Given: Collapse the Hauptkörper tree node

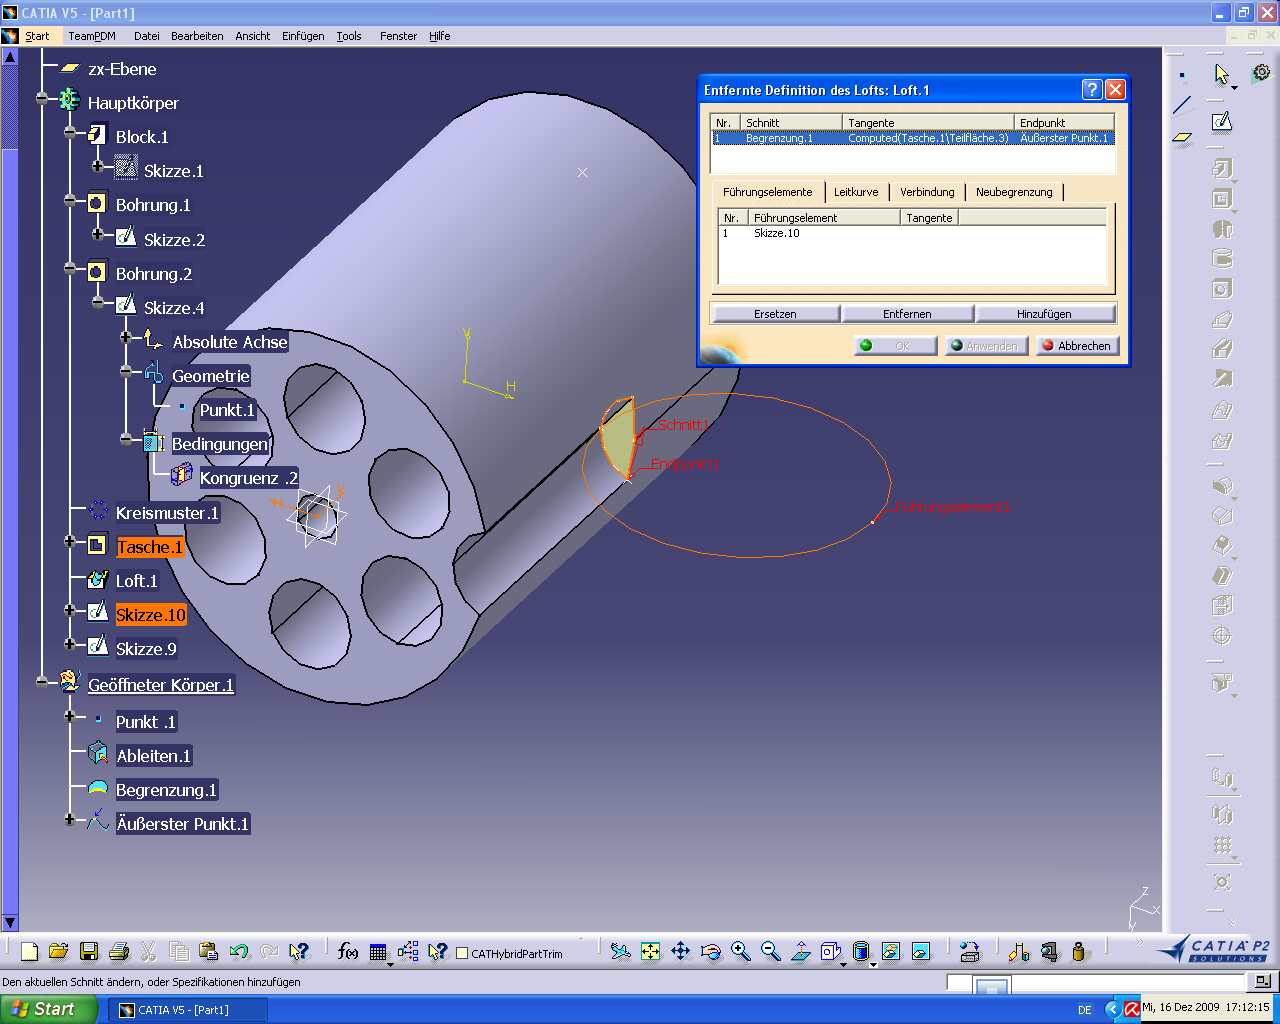Looking at the screenshot, I should click(x=42, y=98).
